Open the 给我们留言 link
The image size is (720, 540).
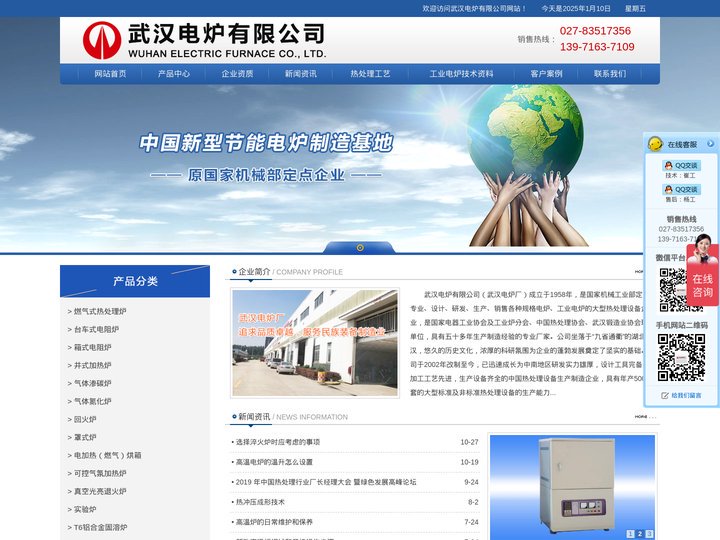pyautogui.click(x=681, y=395)
